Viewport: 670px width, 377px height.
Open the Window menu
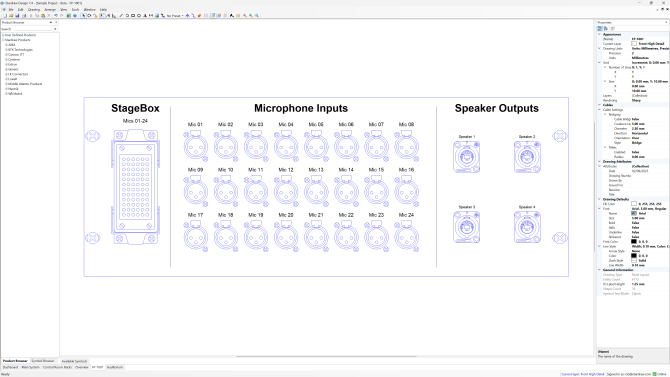(x=89, y=9)
